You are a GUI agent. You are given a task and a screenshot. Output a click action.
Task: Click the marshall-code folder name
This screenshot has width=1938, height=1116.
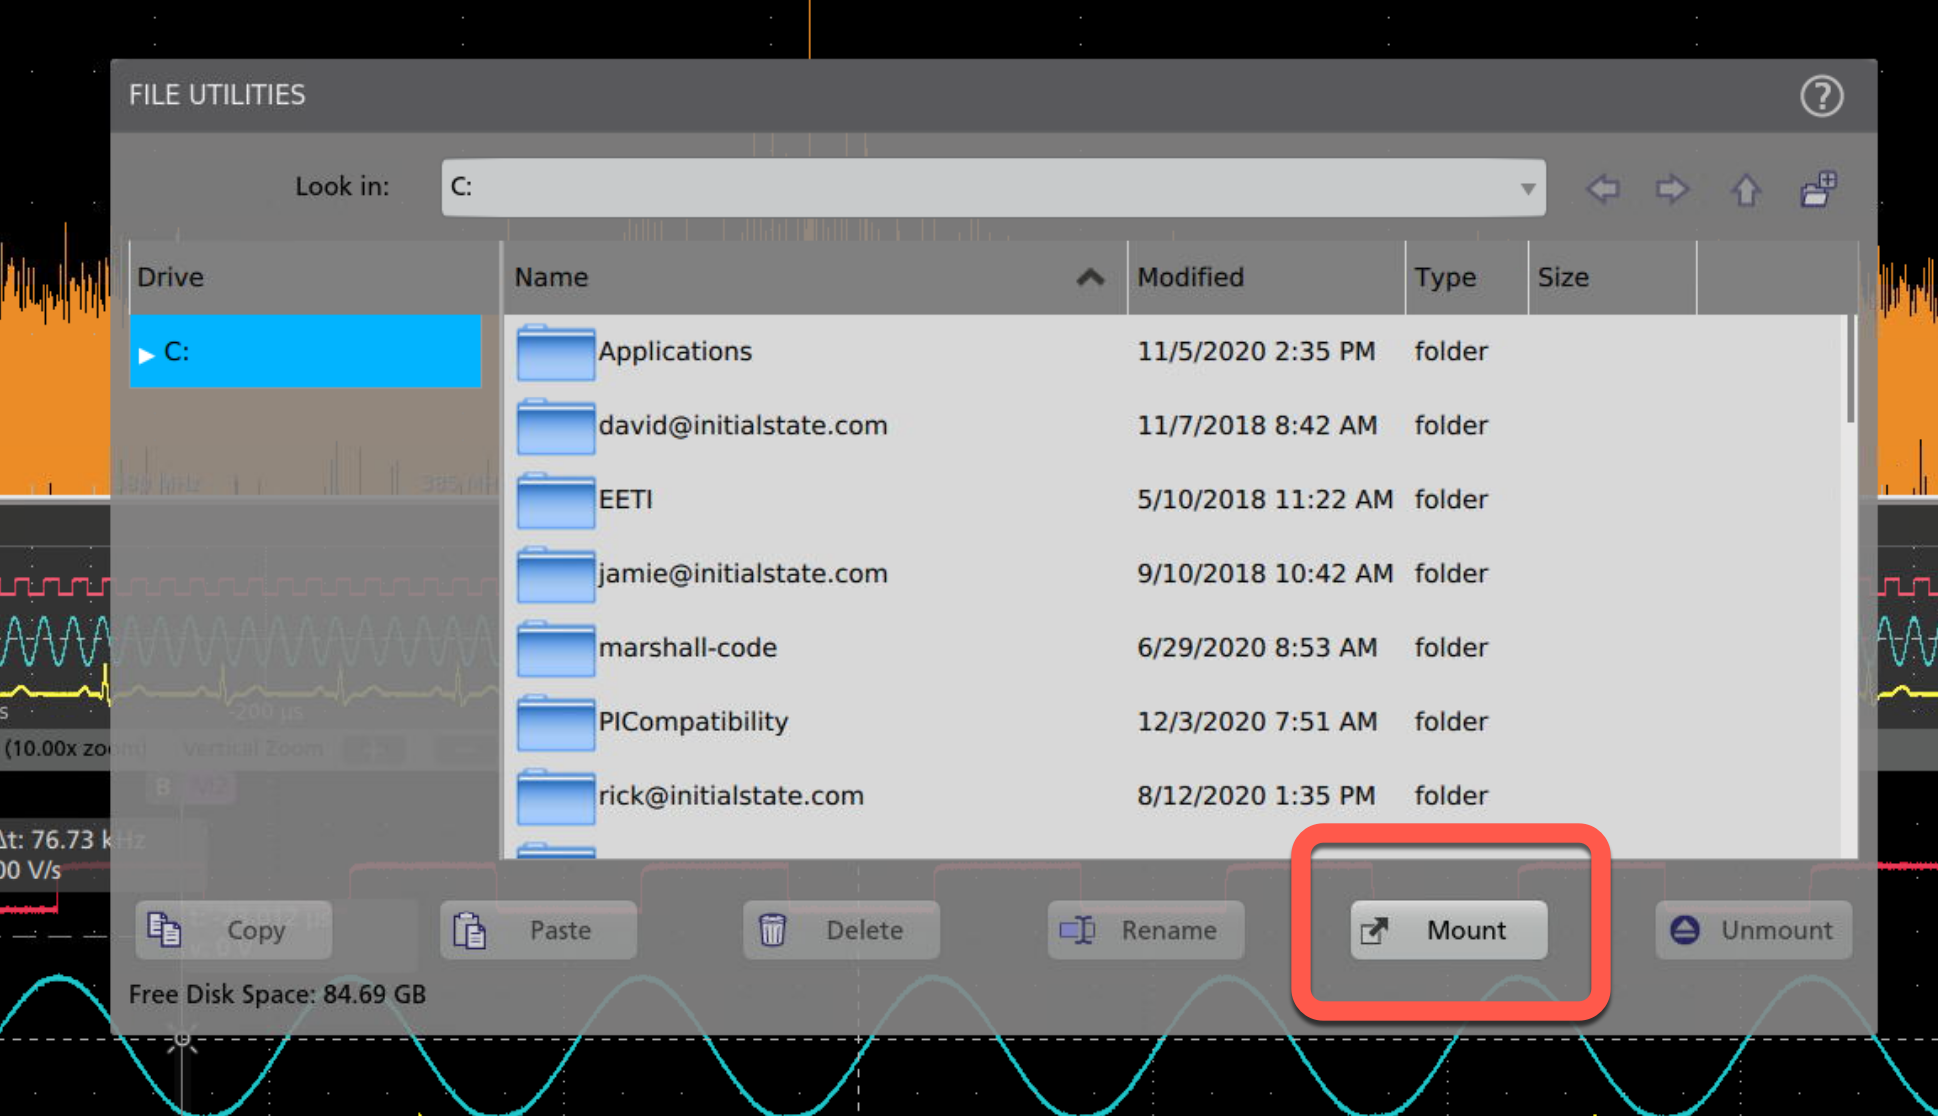tap(687, 647)
